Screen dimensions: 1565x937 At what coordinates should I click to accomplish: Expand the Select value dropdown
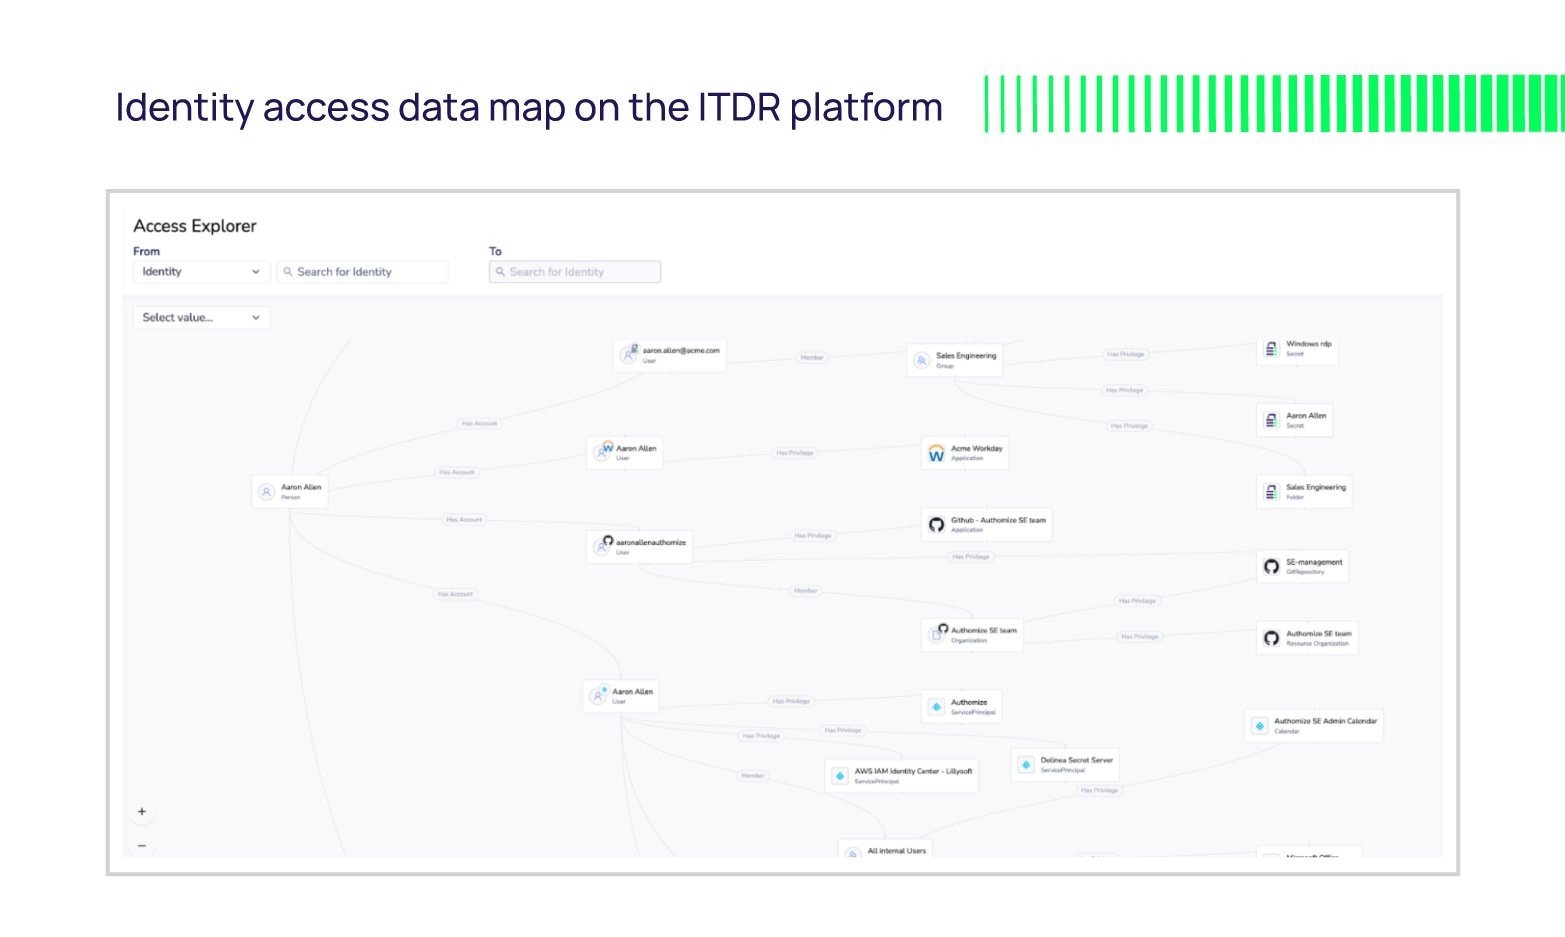(x=200, y=317)
